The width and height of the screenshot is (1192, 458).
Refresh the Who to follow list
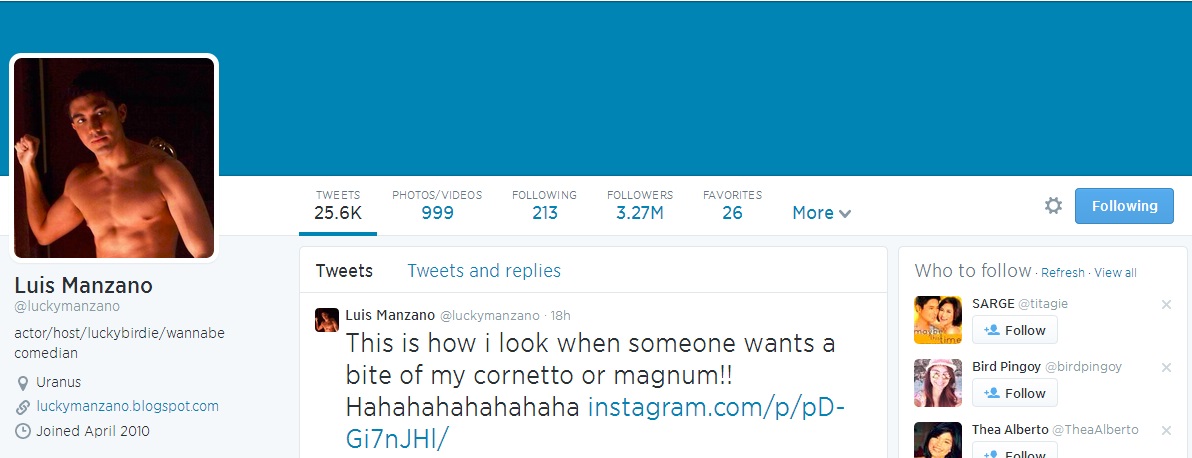click(x=1063, y=273)
